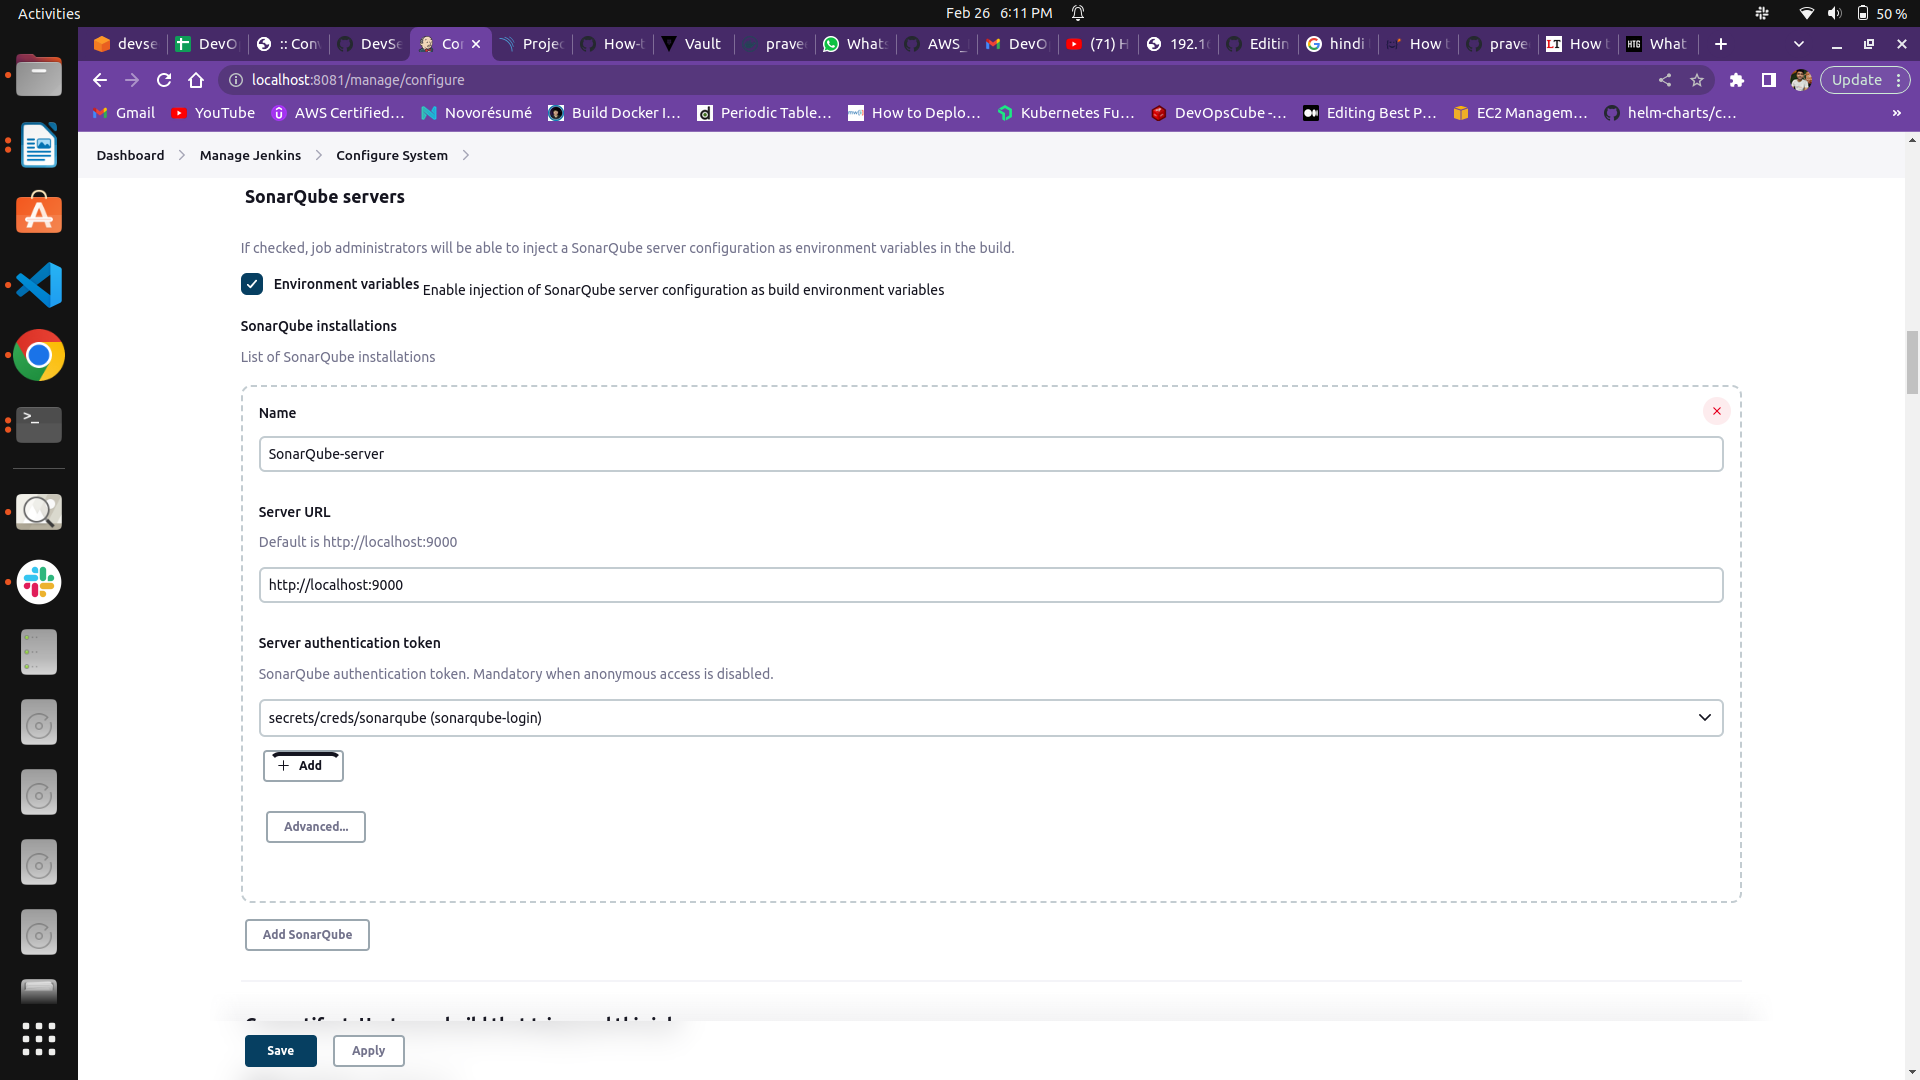Show Applications grid in dock
The width and height of the screenshot is (1920, 1080).
click(x=39, y=1039)
